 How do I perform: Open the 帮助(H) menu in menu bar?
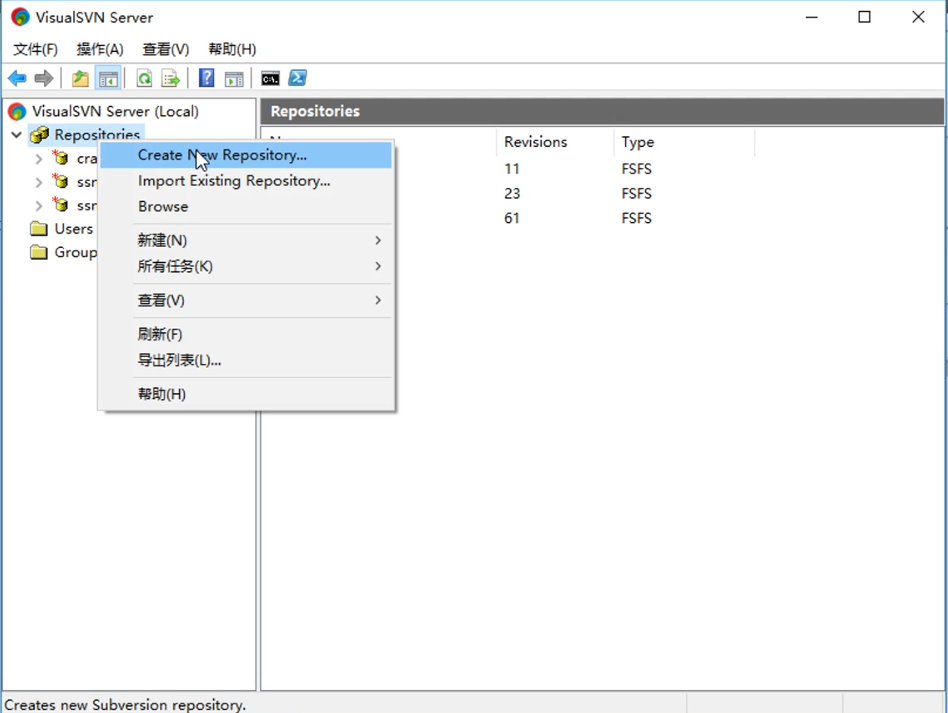(232, 49)
